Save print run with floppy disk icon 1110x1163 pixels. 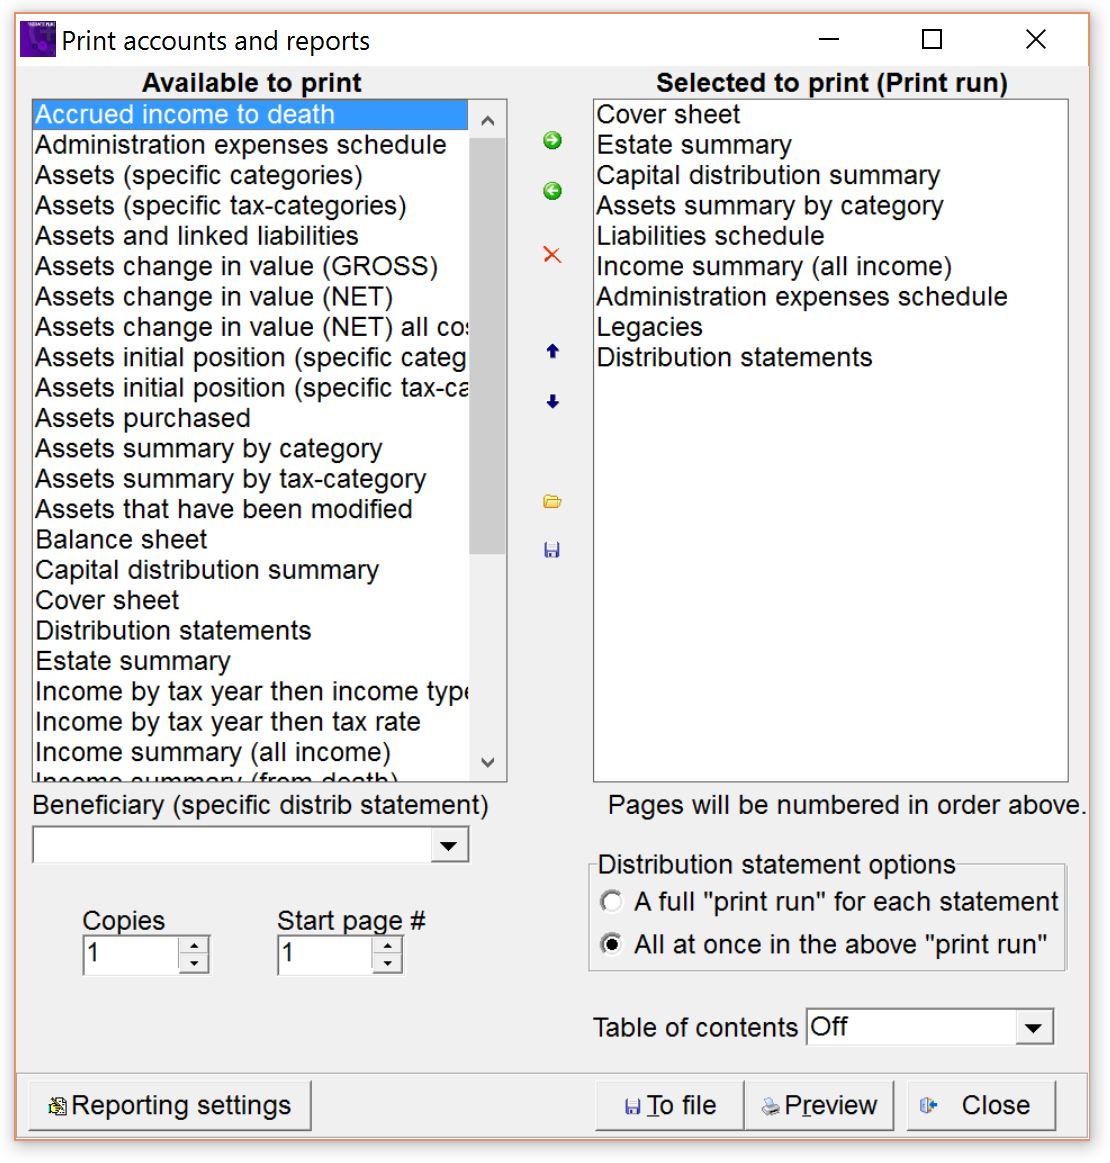click(552, 550)
